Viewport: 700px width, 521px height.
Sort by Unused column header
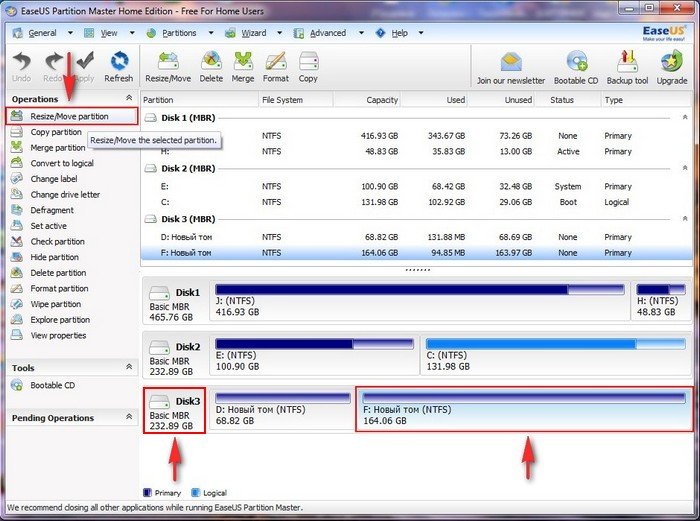(x=501, y=100)
